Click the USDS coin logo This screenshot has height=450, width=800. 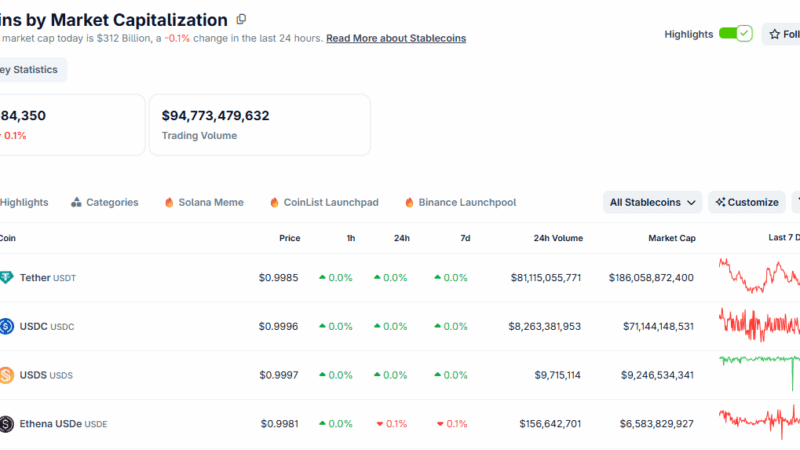click(x=7, y=375)
